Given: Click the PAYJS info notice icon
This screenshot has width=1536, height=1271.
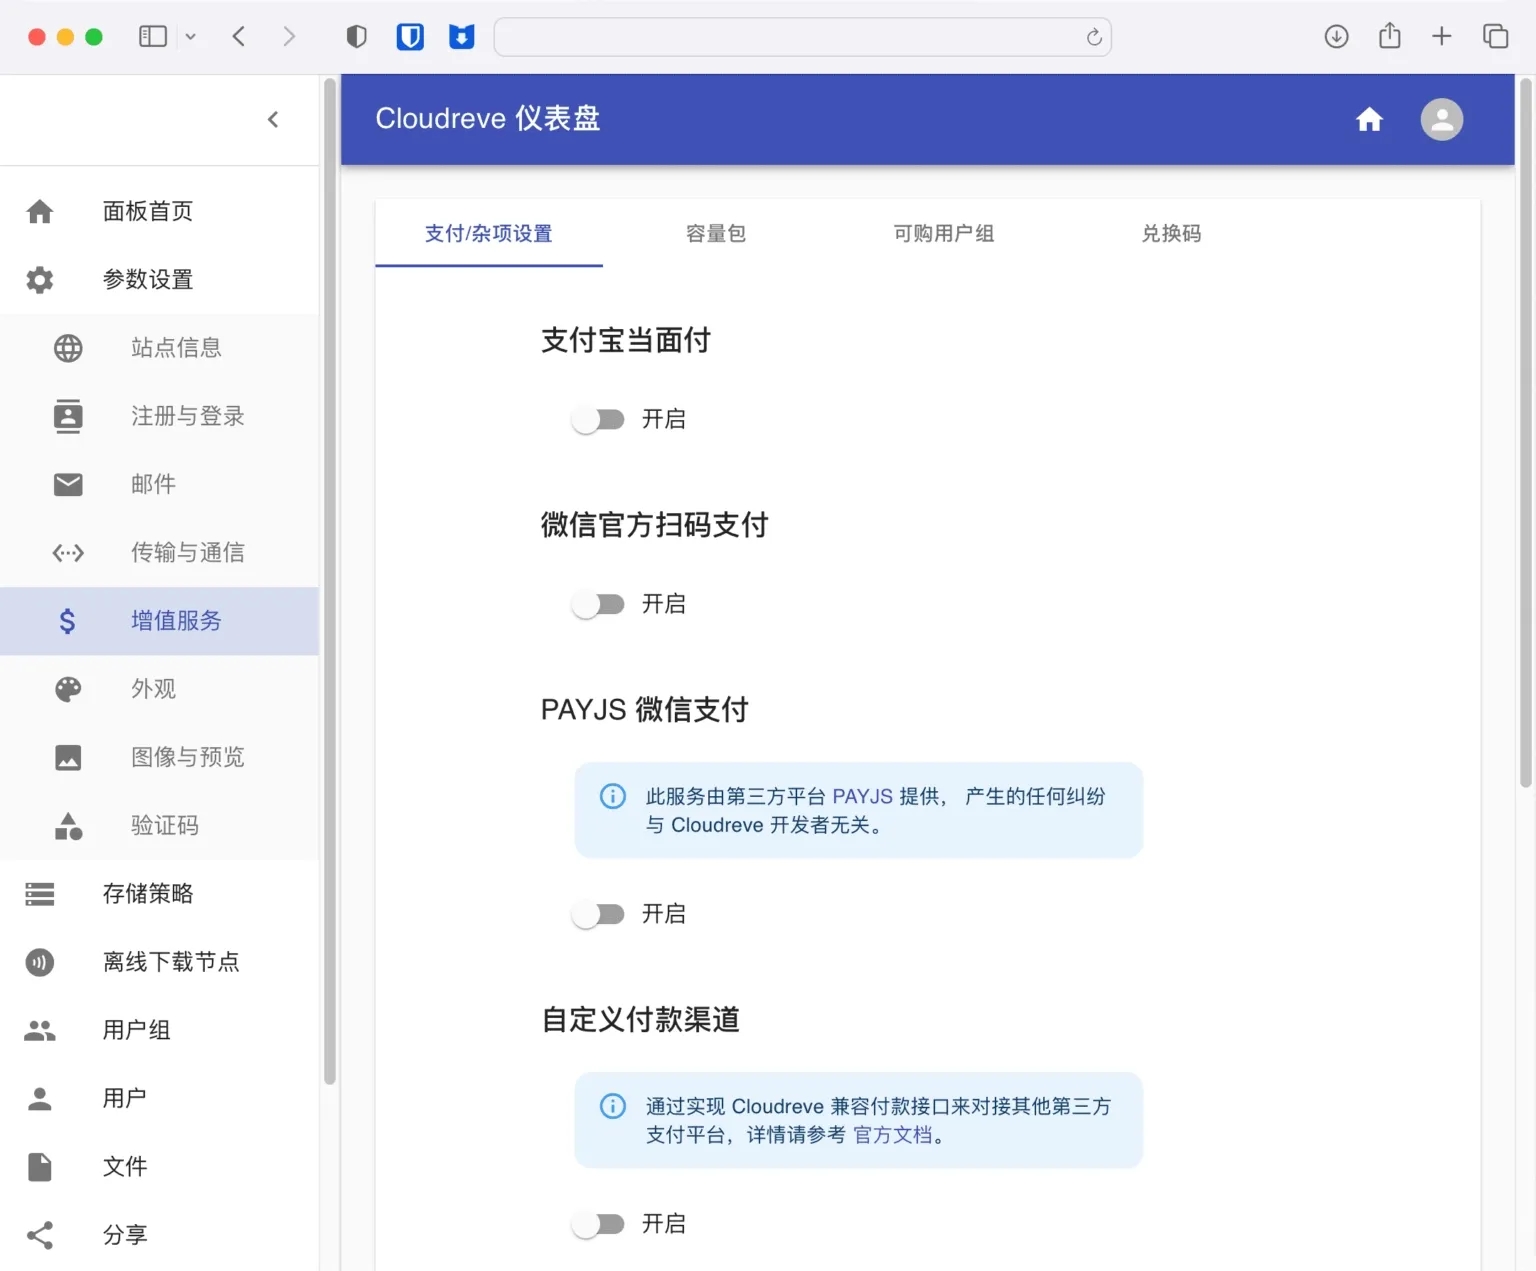Looking at the screenshot, I should [x=613, y=796].
